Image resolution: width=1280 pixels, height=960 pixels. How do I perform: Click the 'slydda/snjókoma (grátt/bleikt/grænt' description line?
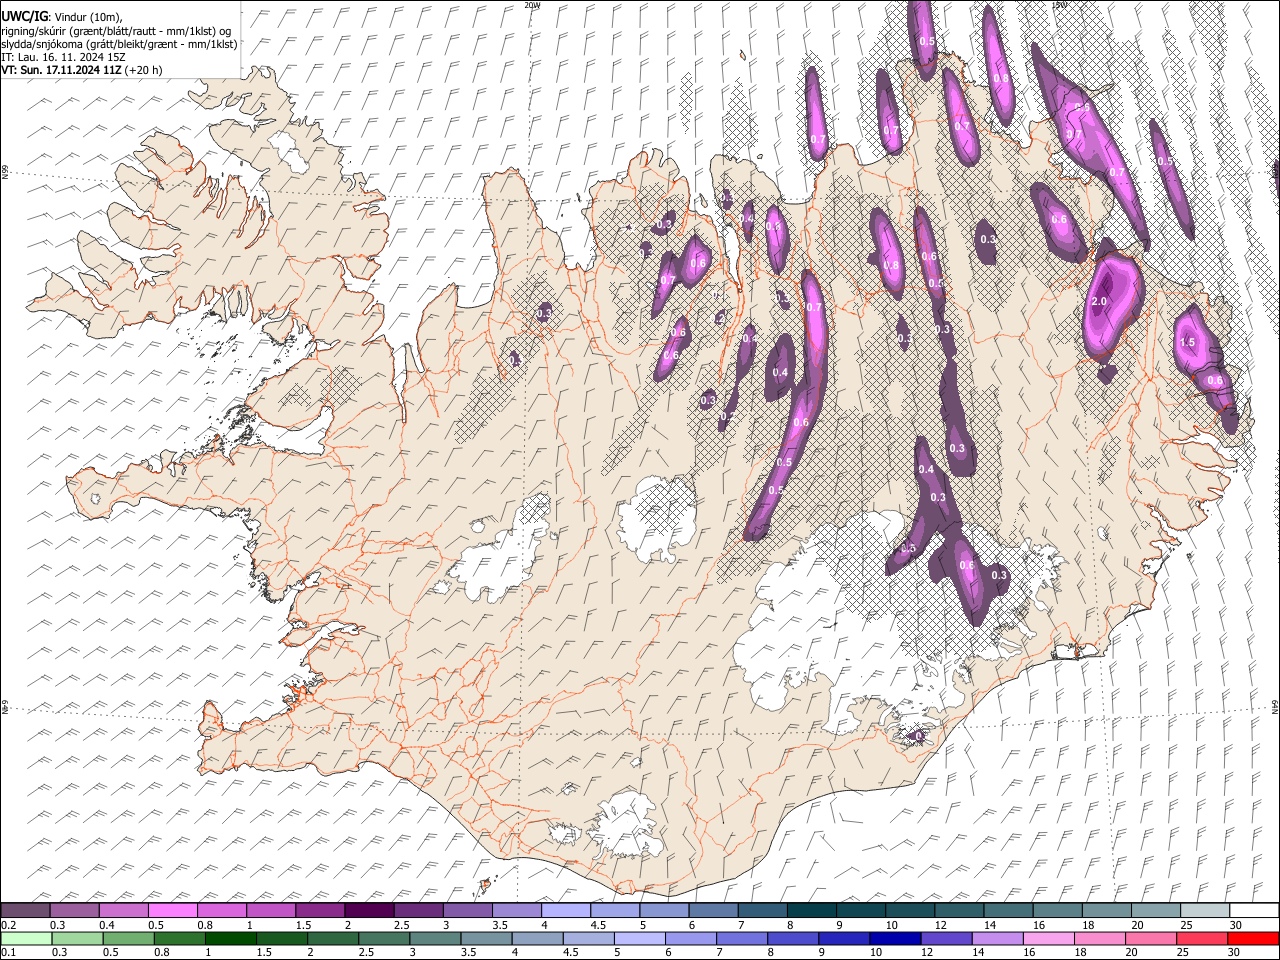[x=120, y=44]
